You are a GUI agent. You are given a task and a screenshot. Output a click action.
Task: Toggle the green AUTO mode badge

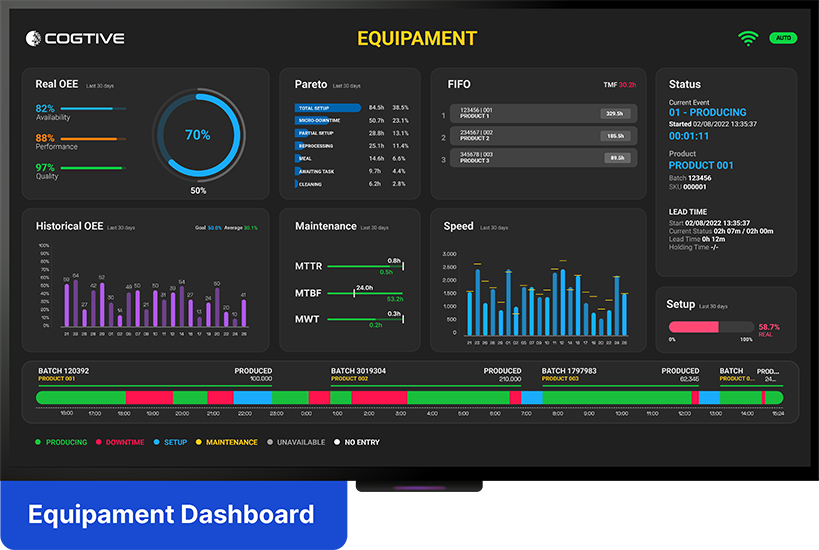tap(783, 38)
